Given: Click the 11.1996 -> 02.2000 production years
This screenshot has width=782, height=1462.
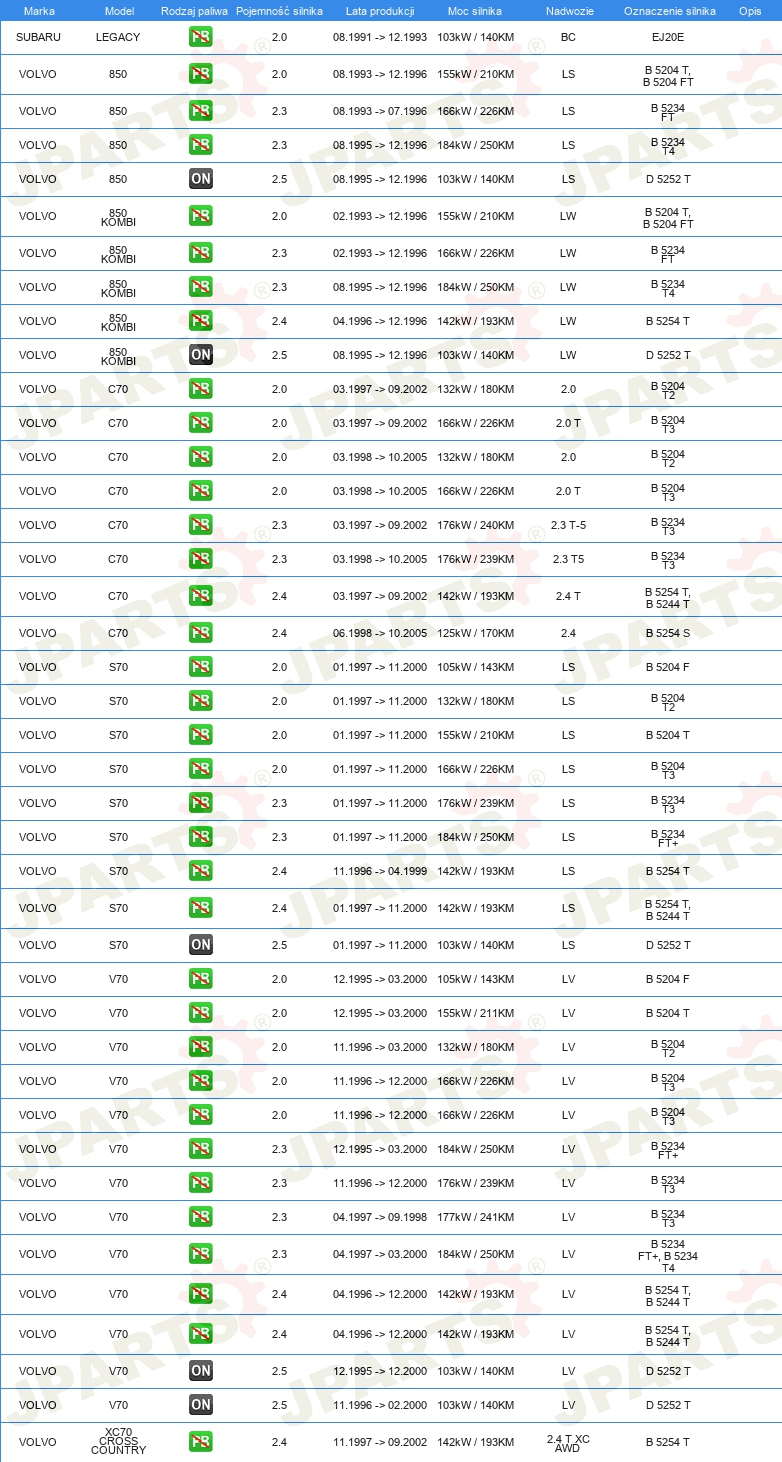Looking at the screenshot, I should pyautogui.click(x=380, y=1405).
